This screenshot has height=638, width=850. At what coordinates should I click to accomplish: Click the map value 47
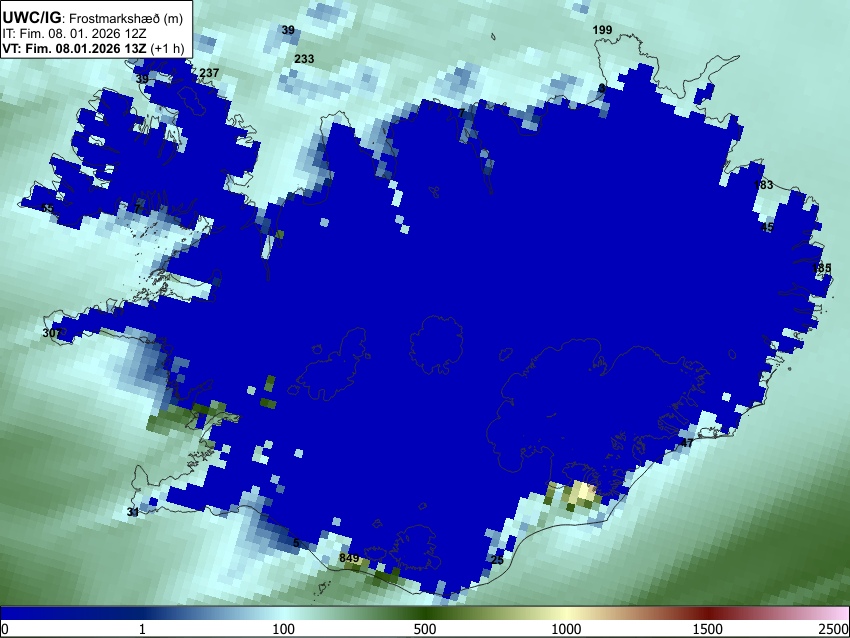[687, 443]
